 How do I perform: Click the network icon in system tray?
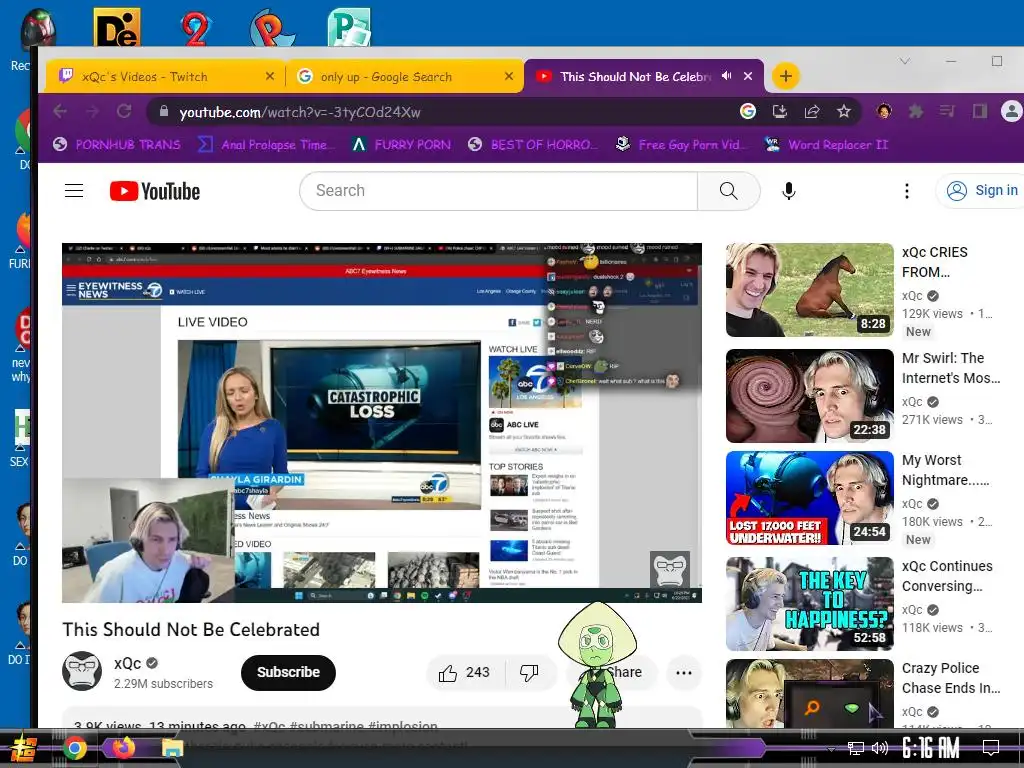855,748
